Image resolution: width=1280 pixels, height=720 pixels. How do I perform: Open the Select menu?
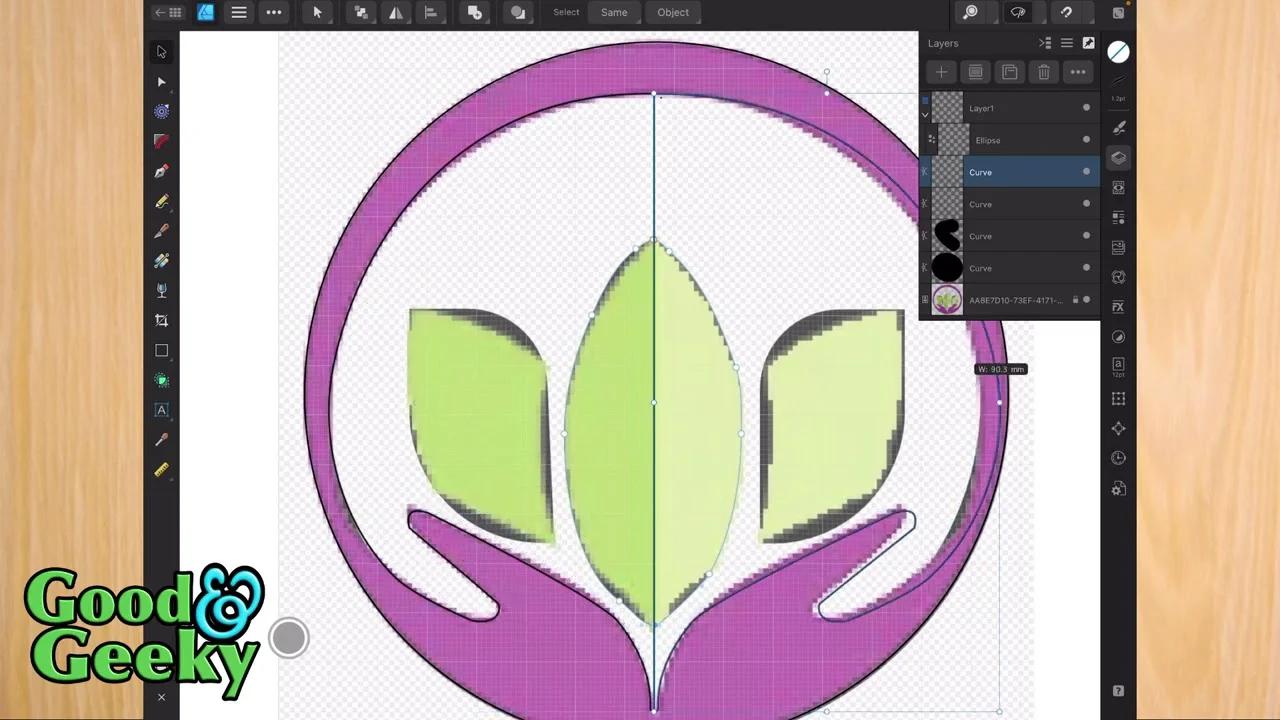click(x=566, y=12)
